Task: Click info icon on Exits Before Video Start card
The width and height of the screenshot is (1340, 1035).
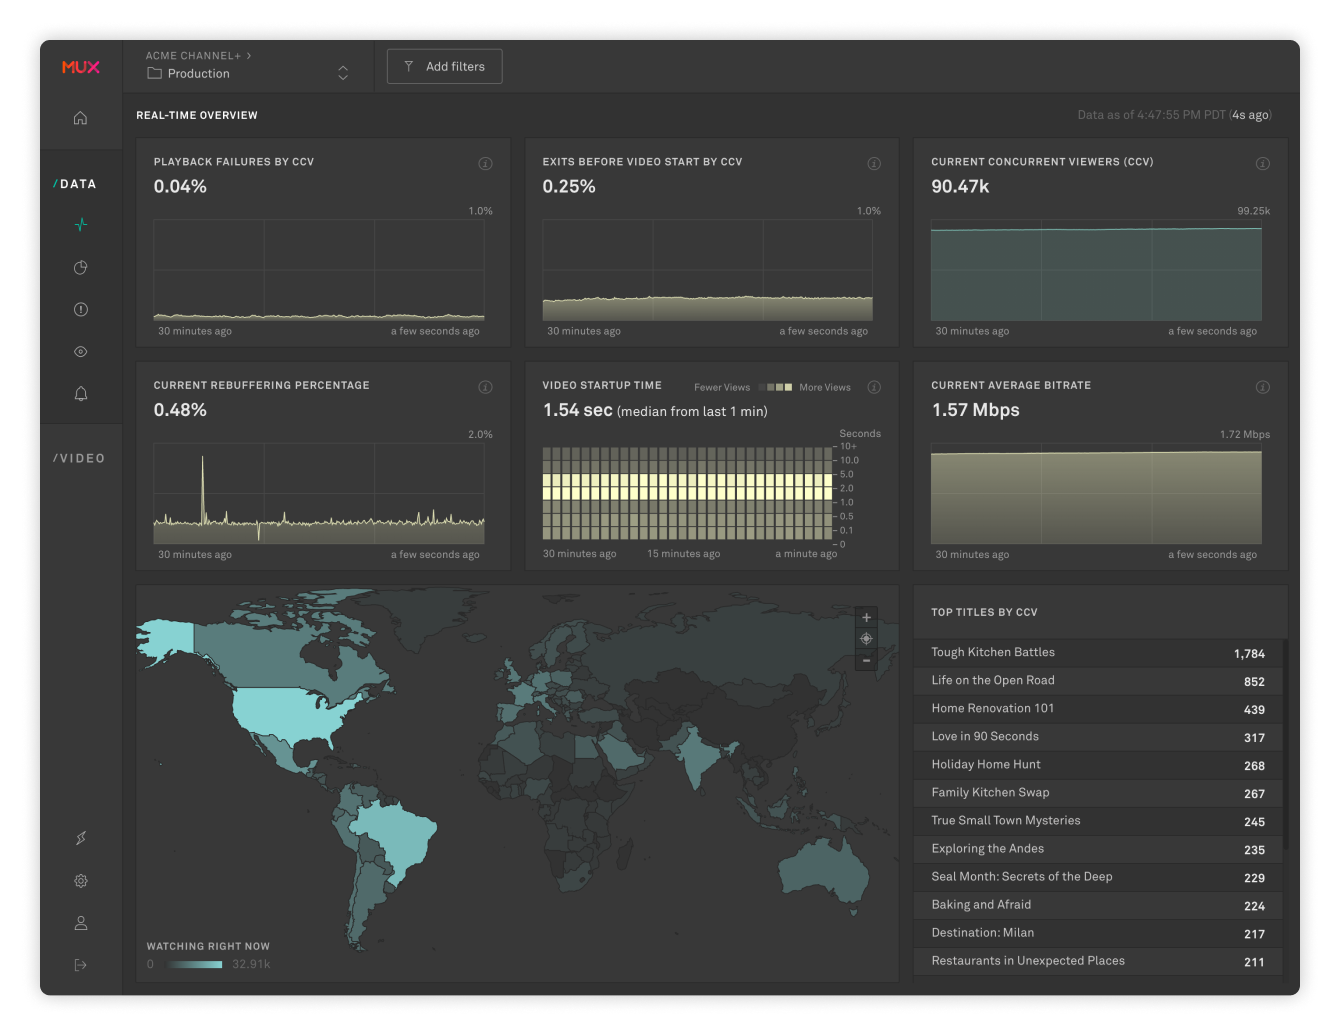Action: (874, 163)
